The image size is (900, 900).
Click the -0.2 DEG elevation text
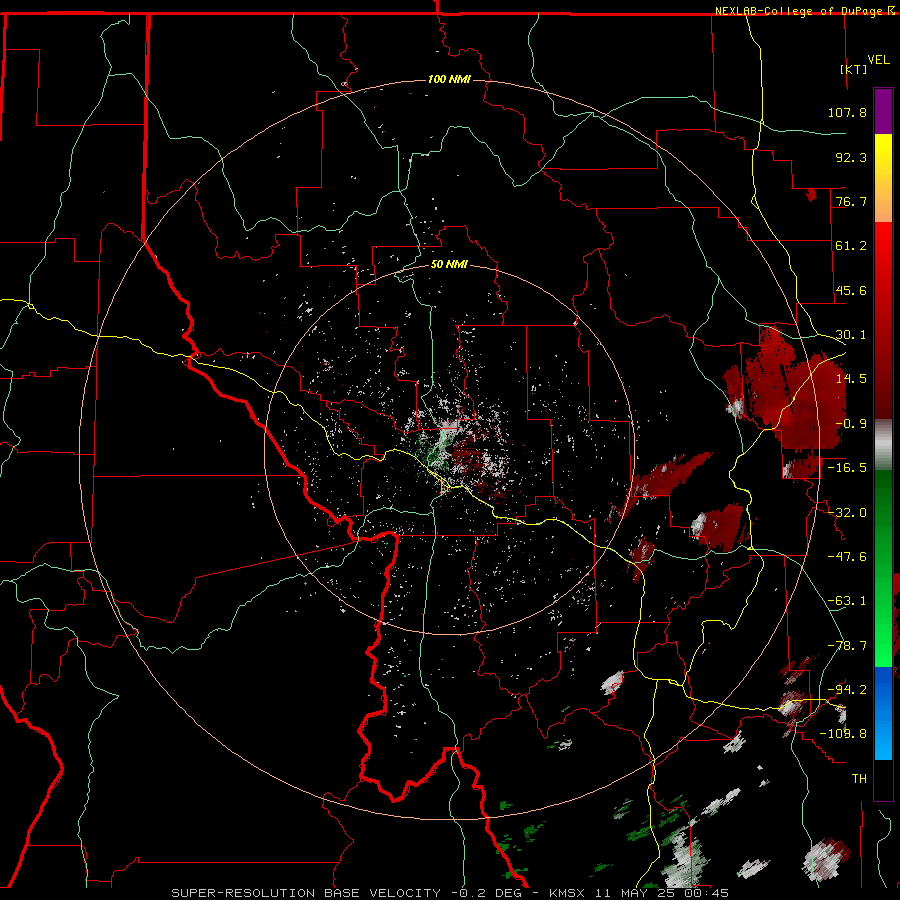486,893
